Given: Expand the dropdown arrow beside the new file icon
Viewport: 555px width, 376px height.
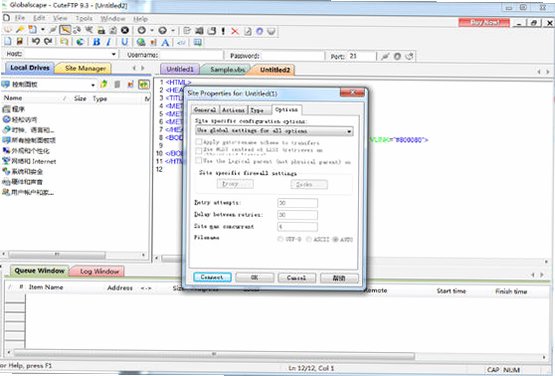Looking at the screenshot, I should (x=42, y=30).
